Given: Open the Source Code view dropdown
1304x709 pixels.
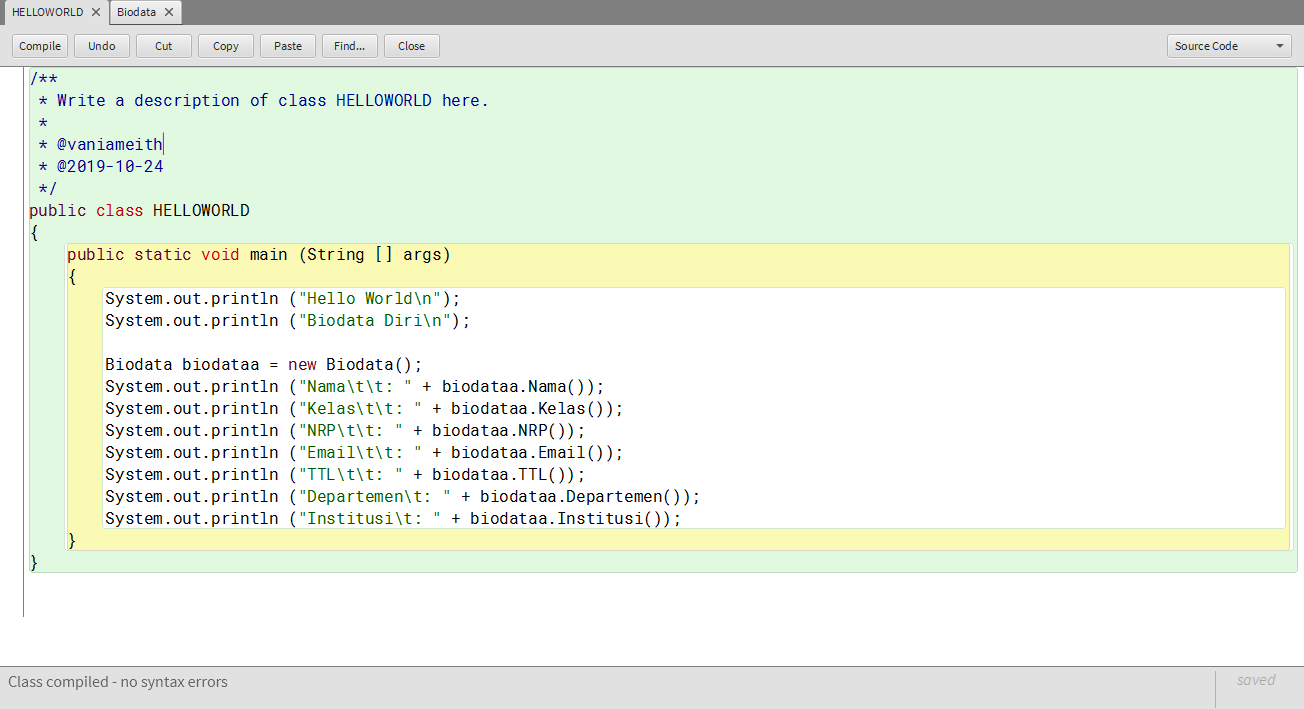Looking at the screenshot, I should [x=1229, y=46].
